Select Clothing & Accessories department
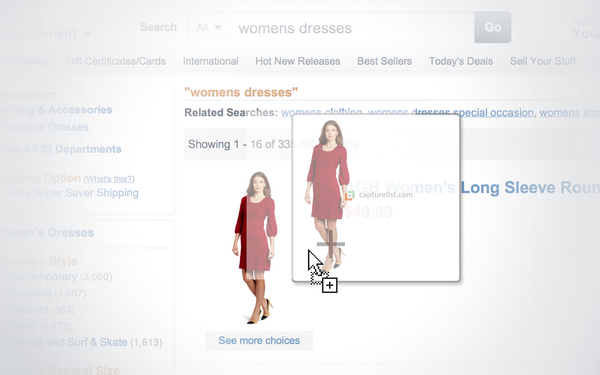The width and height of the screenshot is (600, 375). point(56,110)
